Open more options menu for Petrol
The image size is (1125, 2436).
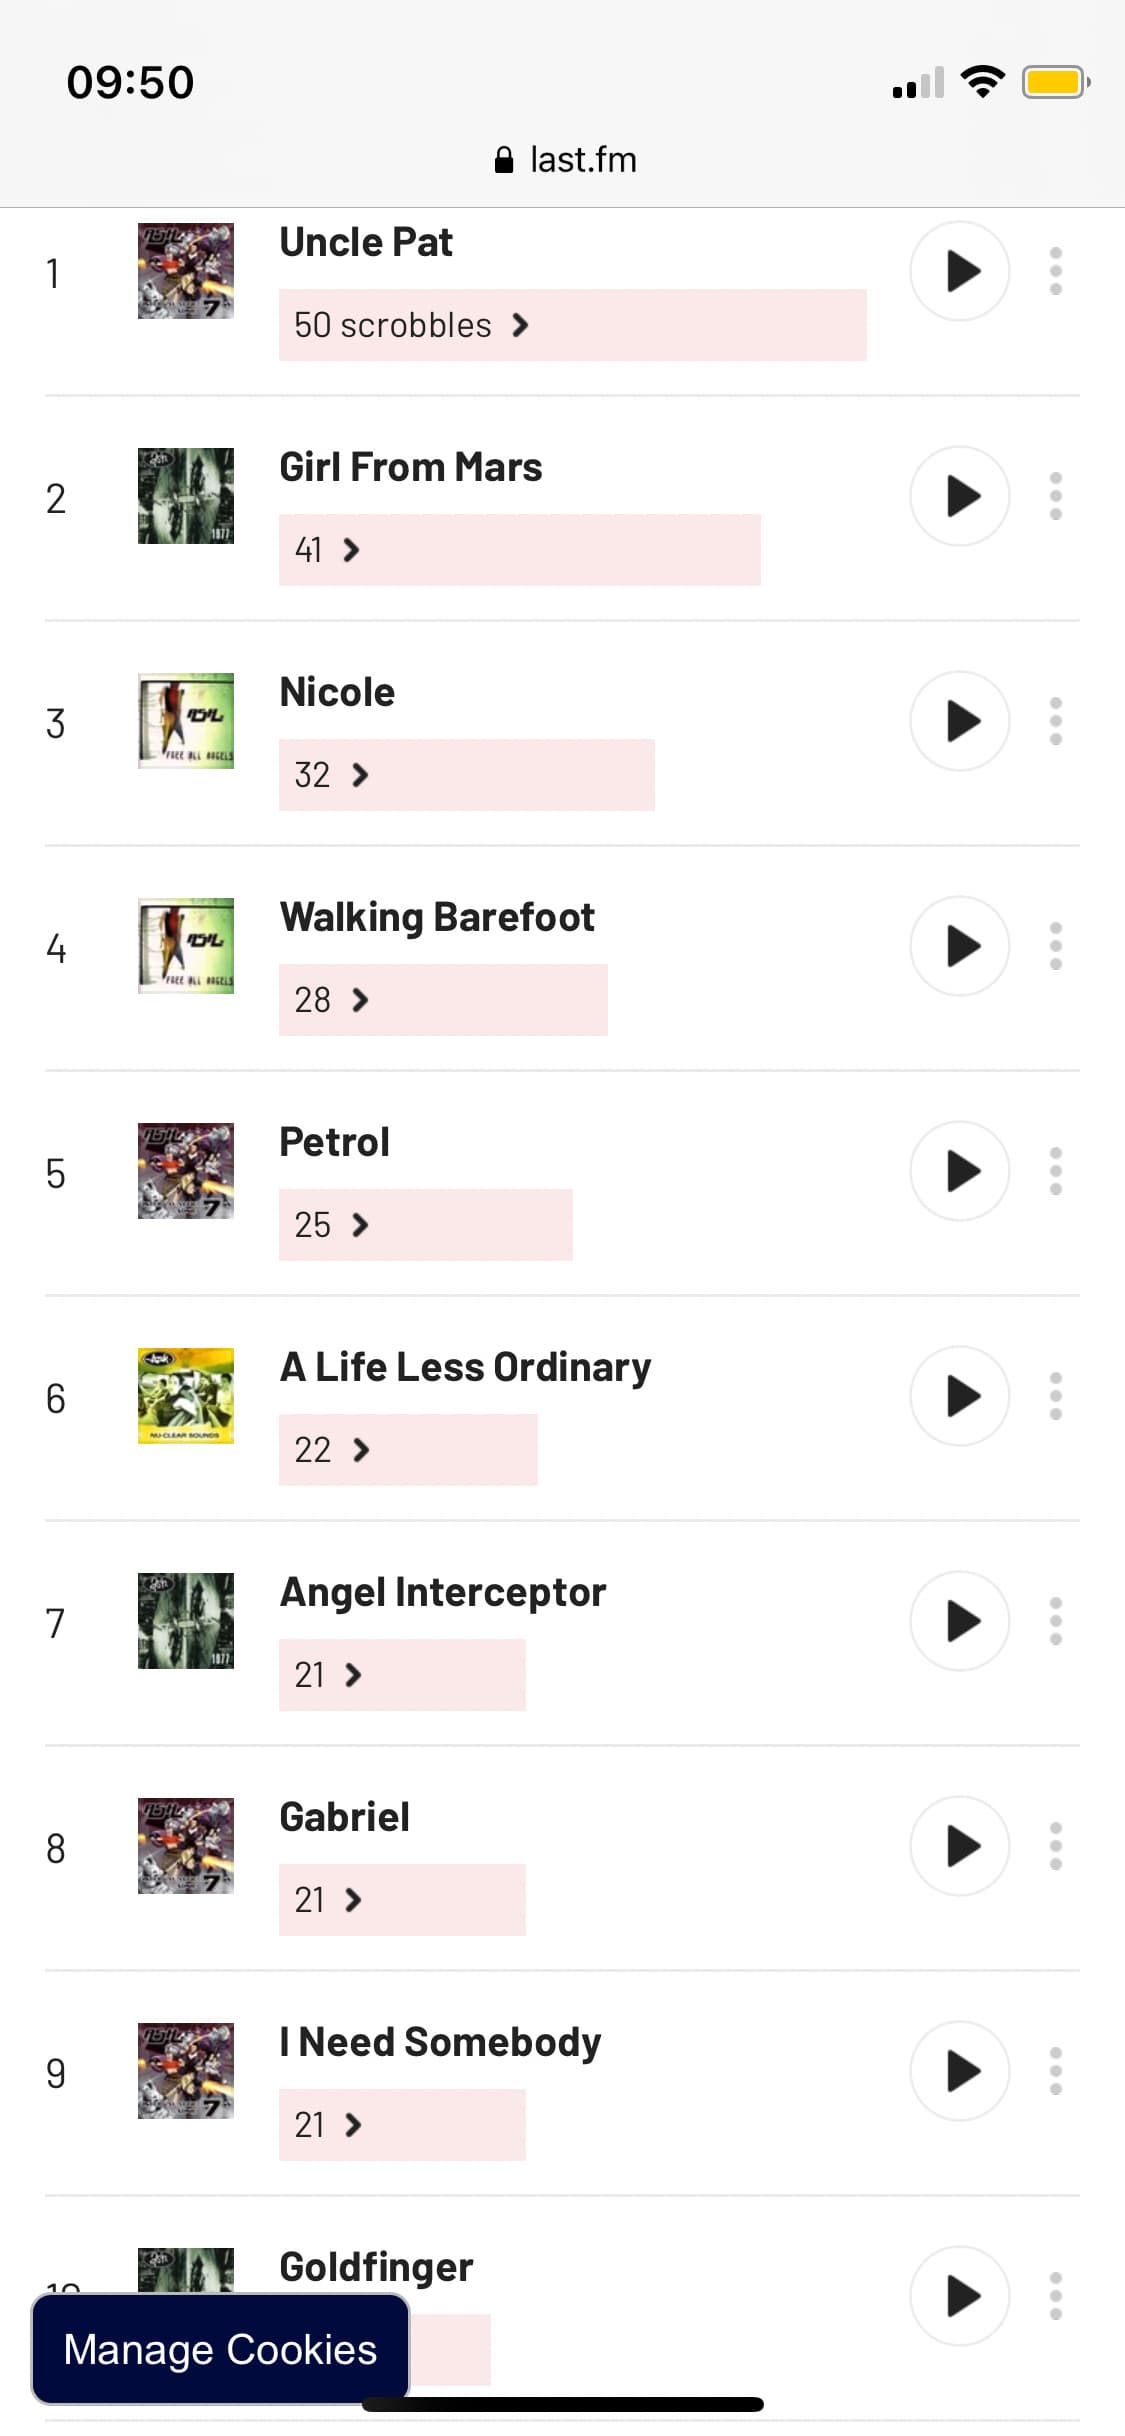coord(1055,1171)
